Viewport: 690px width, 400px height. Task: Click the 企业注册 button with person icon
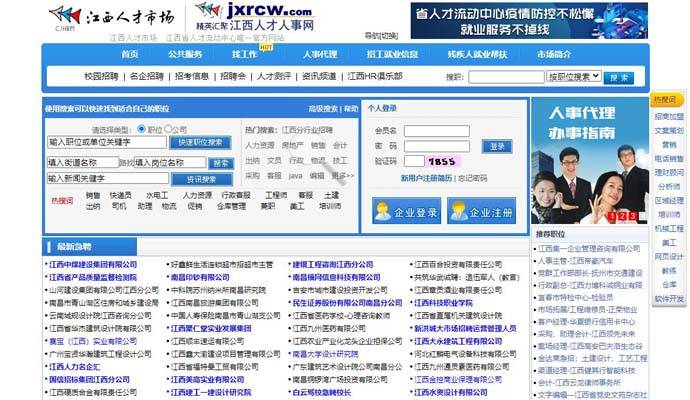point(481,211)
